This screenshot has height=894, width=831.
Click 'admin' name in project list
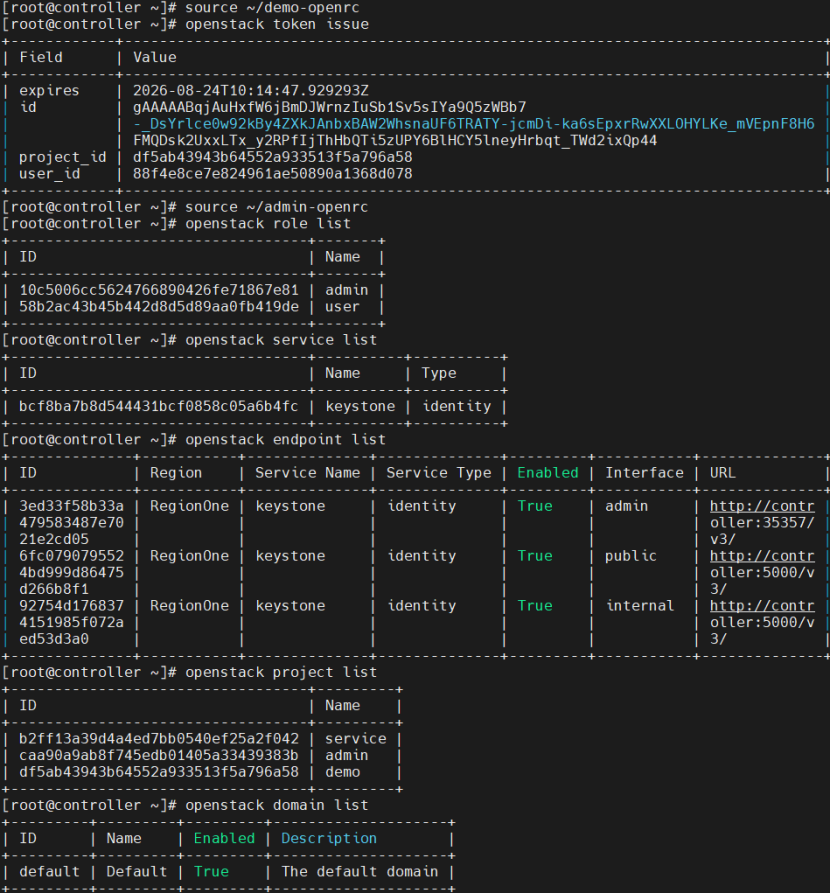coord(347,755)
